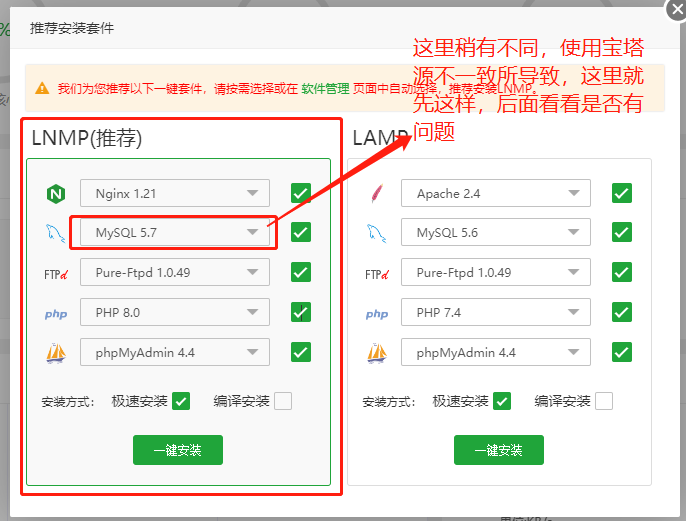This screenshot has height=521, width=686.
Task: Uncheck phpMyAdmin 4.4 in LNMP
Action: point(301,352)
